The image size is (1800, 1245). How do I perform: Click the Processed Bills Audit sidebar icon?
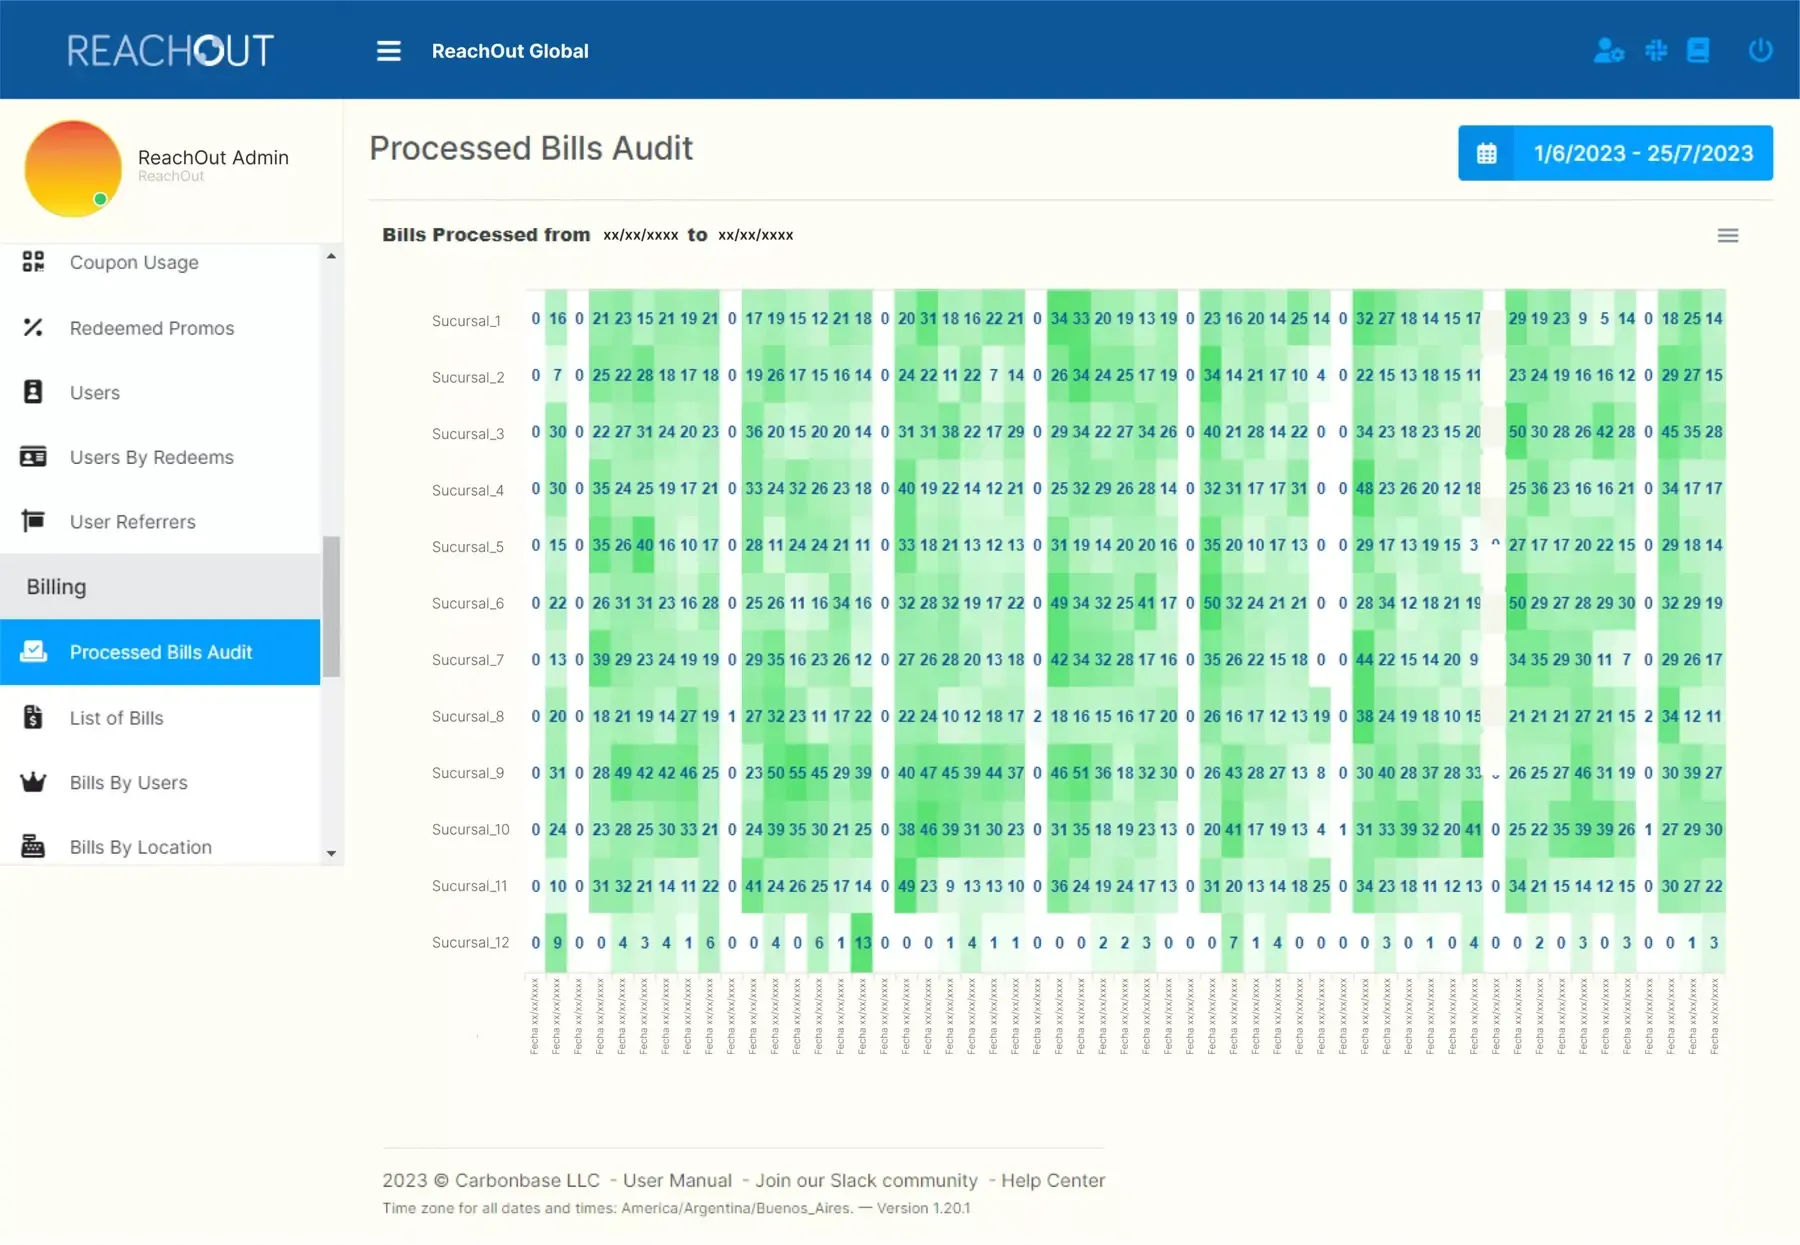33,652
